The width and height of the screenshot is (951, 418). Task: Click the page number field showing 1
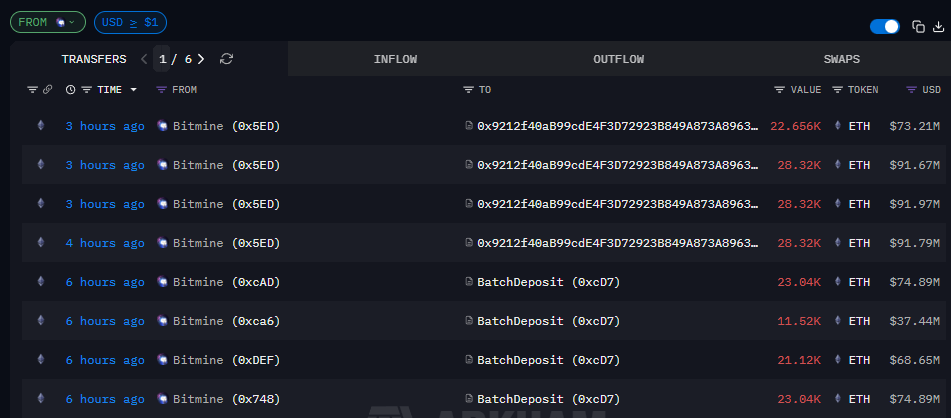[x=162, y=59]
